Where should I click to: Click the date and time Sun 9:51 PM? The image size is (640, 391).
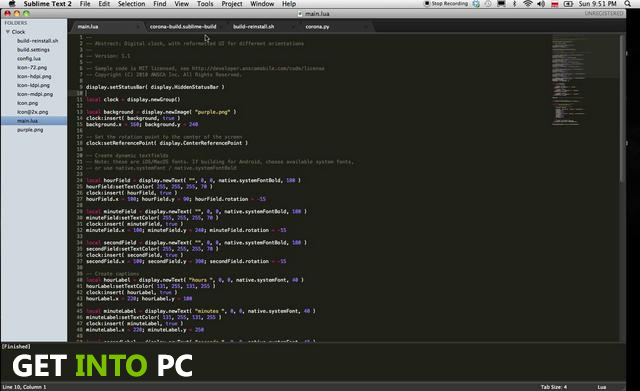pos(598,4)
